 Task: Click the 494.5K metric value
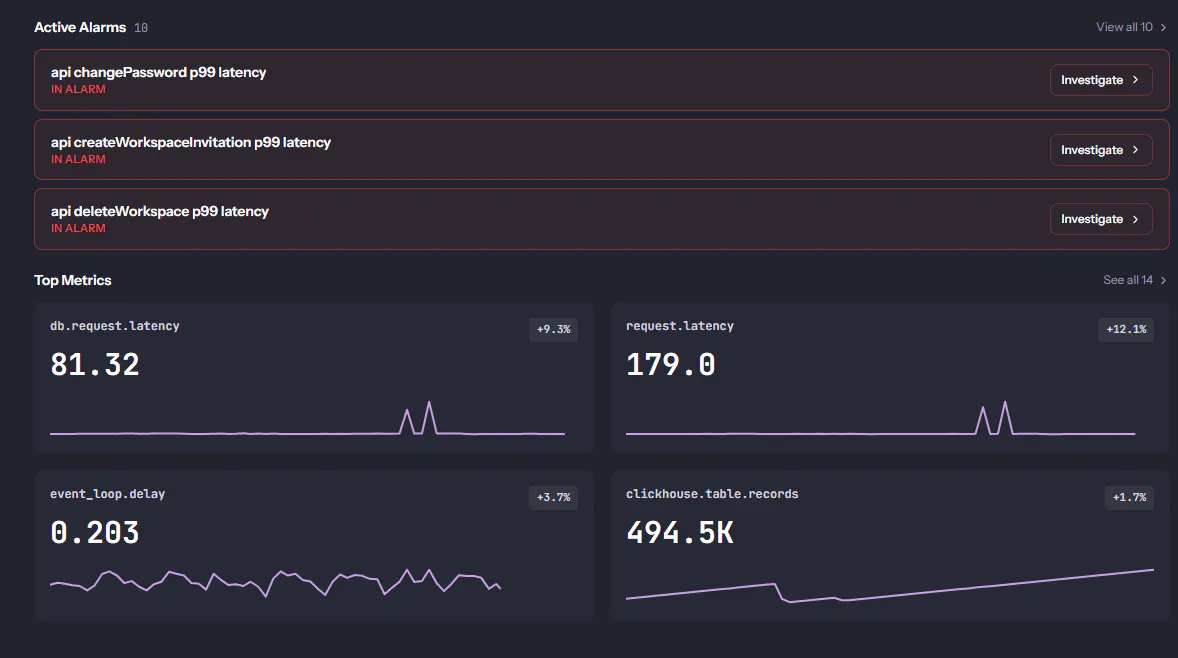pyautogui.click(x=680, y=533)
